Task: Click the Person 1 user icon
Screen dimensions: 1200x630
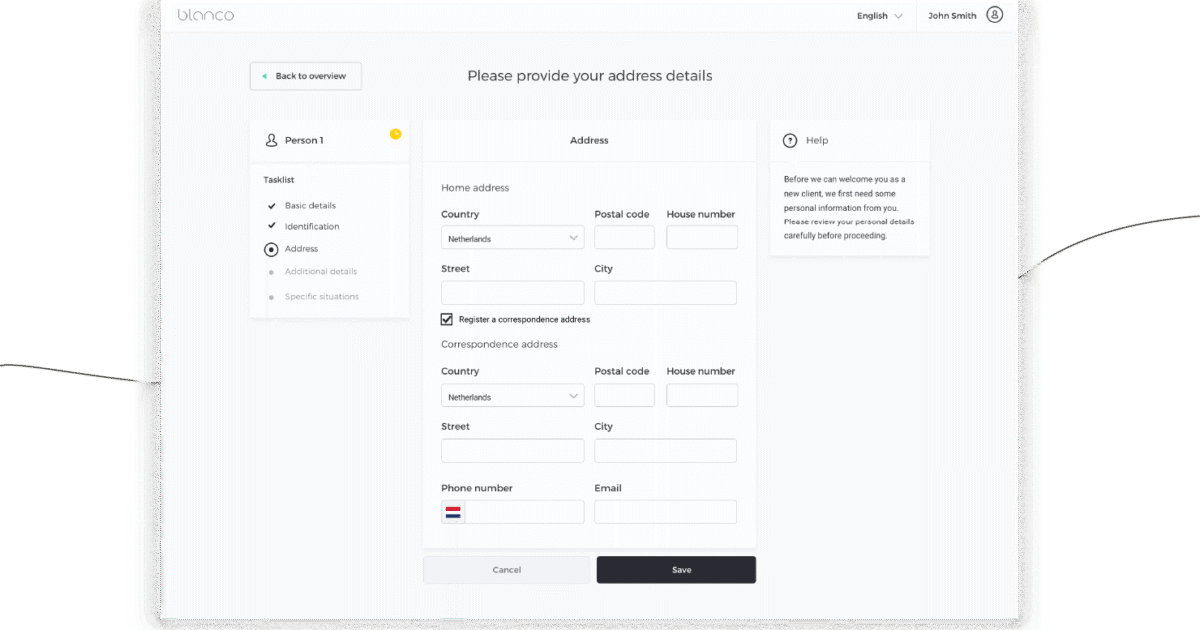Action: pyautogui.click(x=270, y=140)
